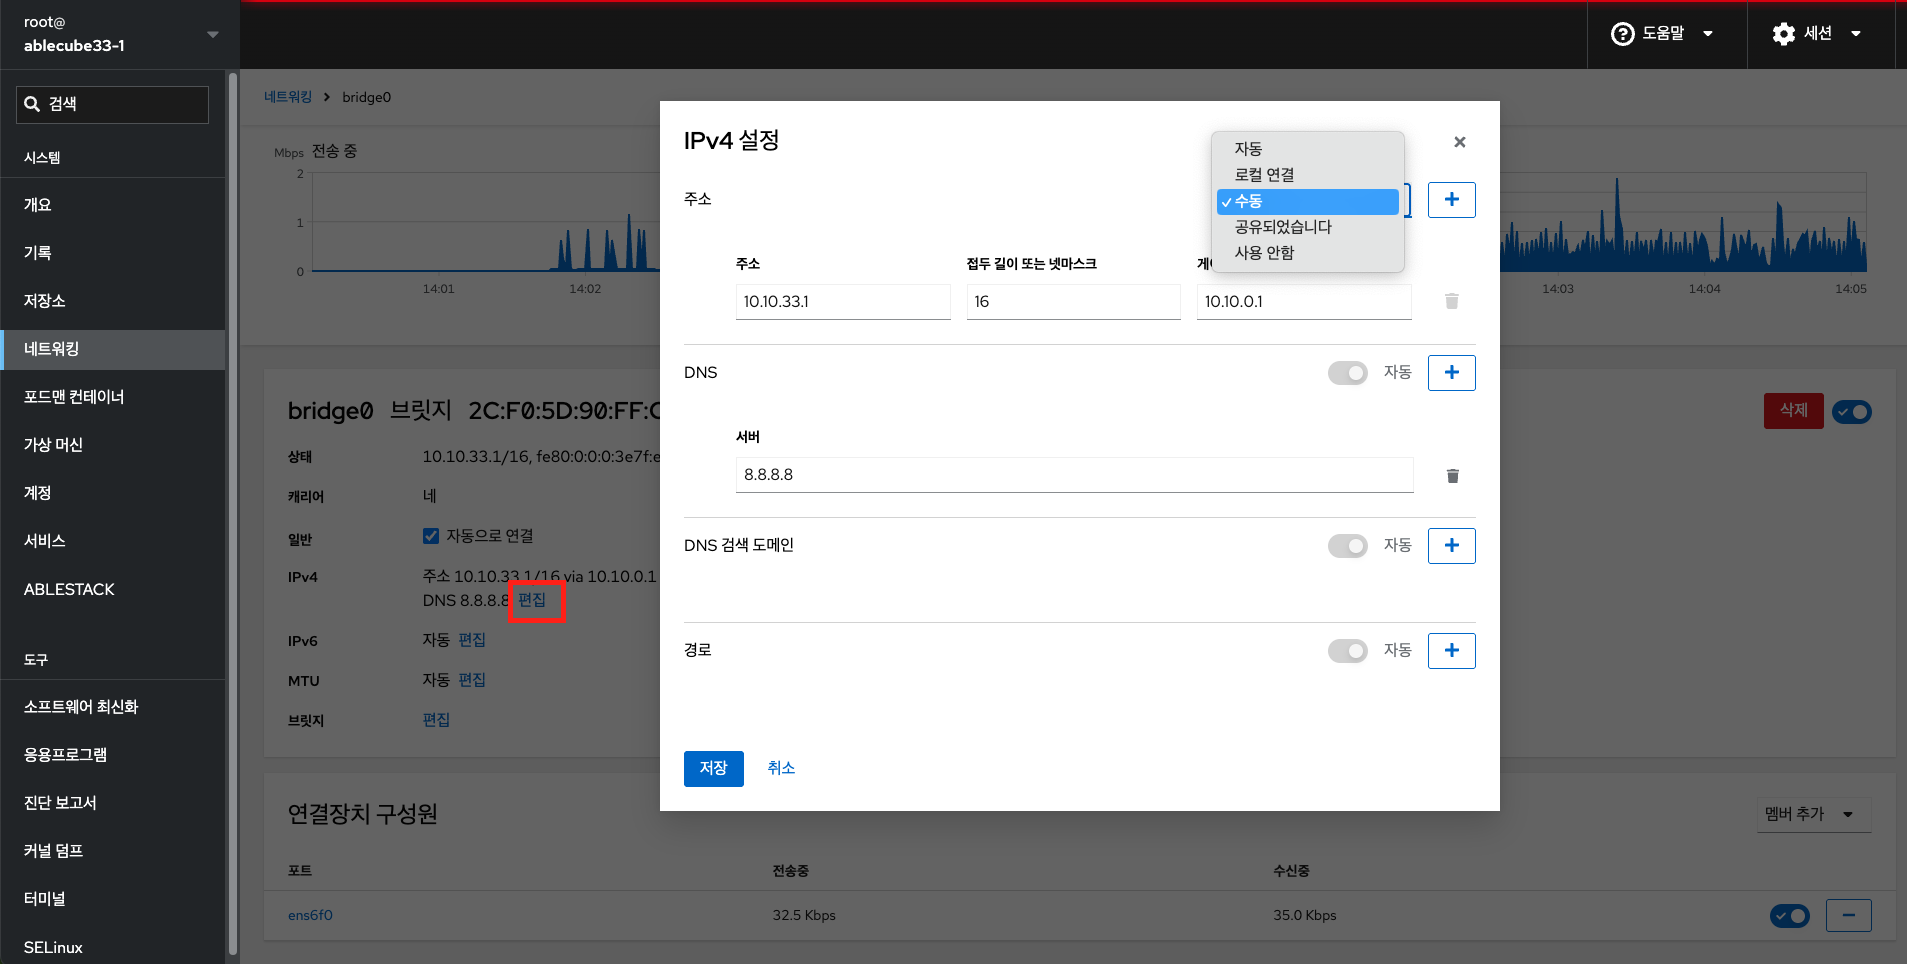Select 자동 from the address mode dropdown list
Screen dimensions: 1907x964
(1248, 149)
